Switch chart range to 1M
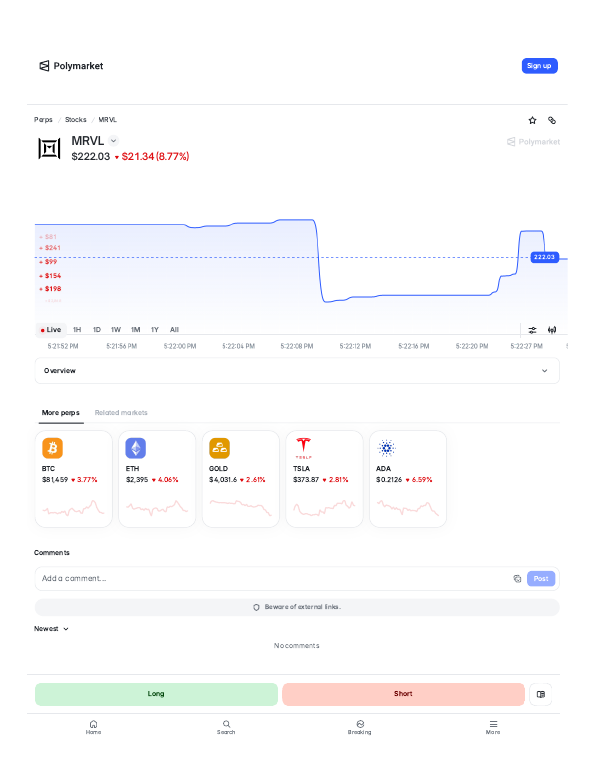 tap(135, 330)
